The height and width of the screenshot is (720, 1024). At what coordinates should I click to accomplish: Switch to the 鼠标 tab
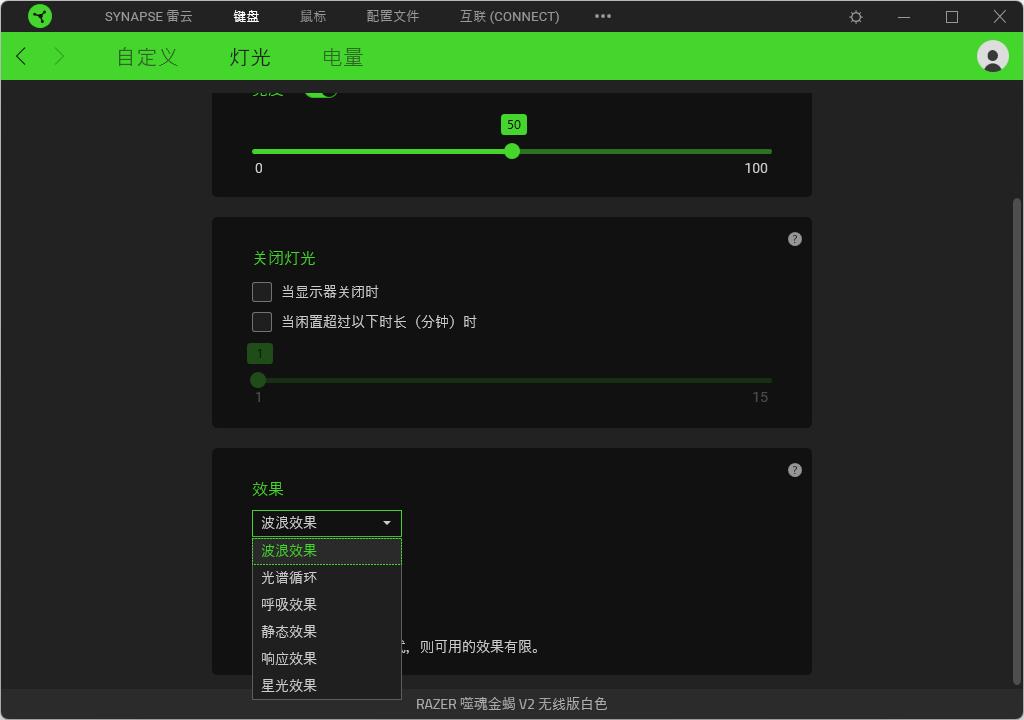point(312,16)
